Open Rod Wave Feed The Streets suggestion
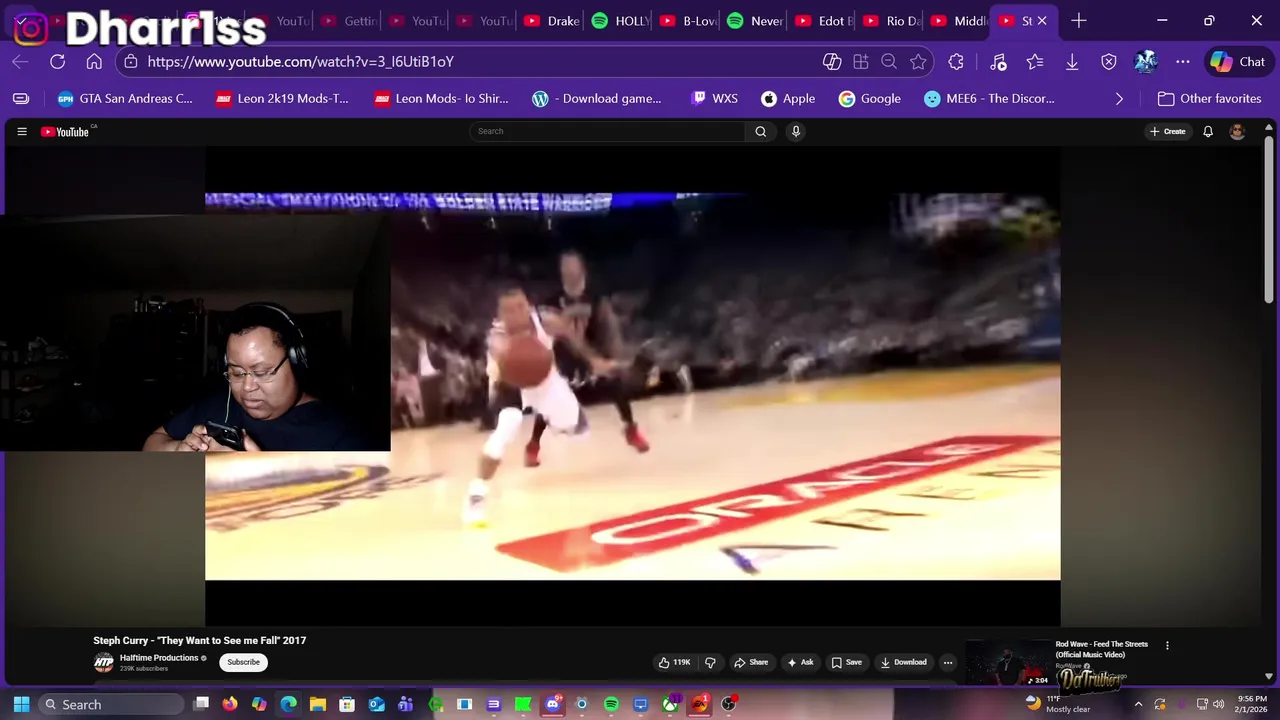 click(x=1102, y=649)
